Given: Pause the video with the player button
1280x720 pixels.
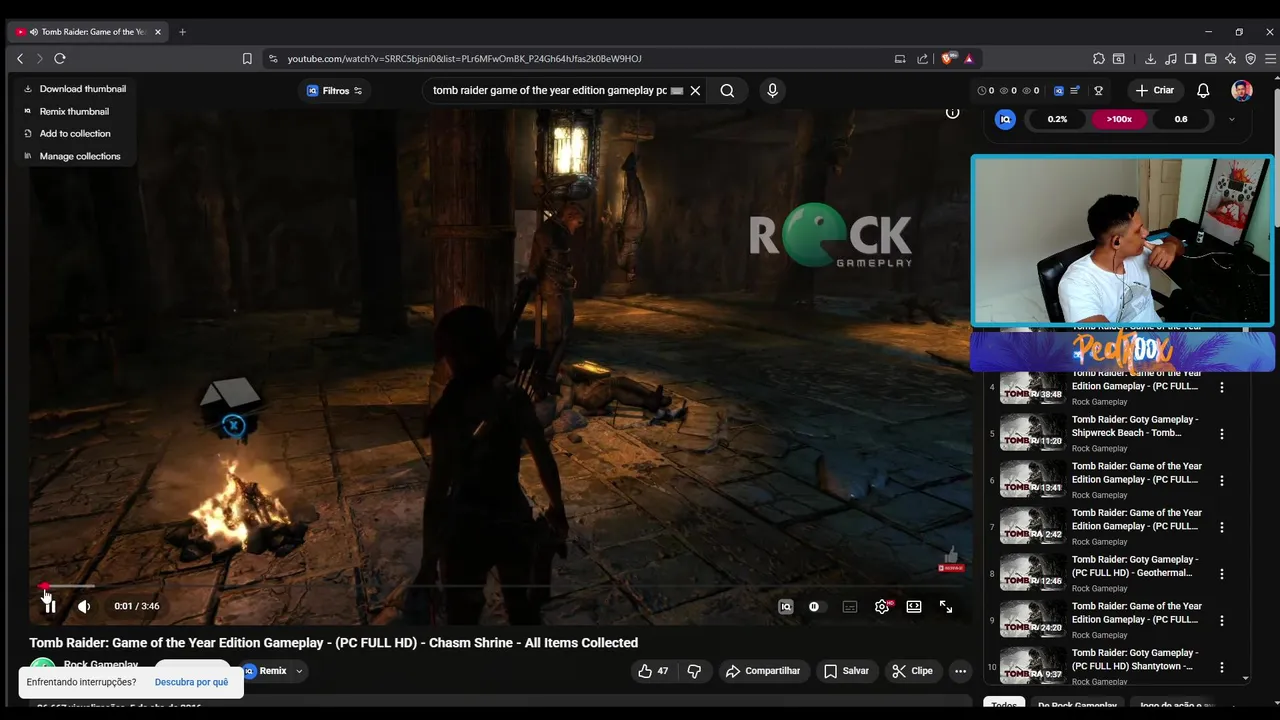Looking at the screenshot, I should pos(49,606).
